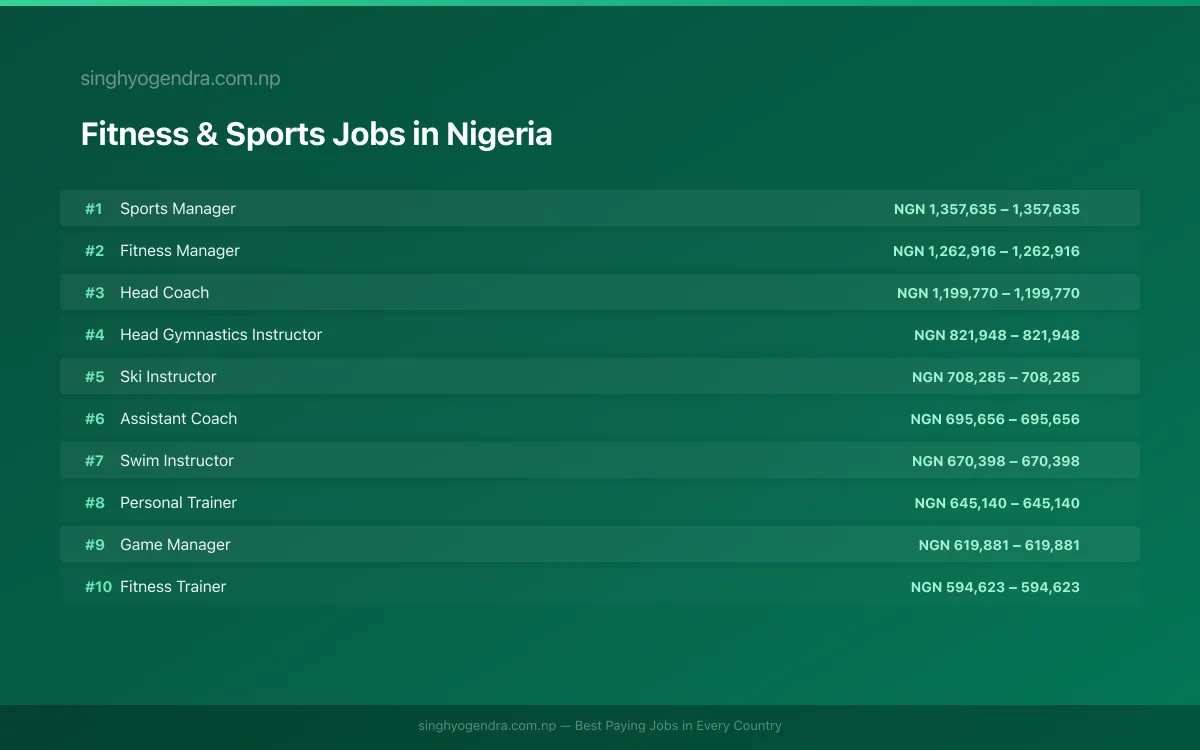Select the "Personal Trainer" job name
Image resolution: width=1200 pixels, height=750 pixels.
[178, 503]
